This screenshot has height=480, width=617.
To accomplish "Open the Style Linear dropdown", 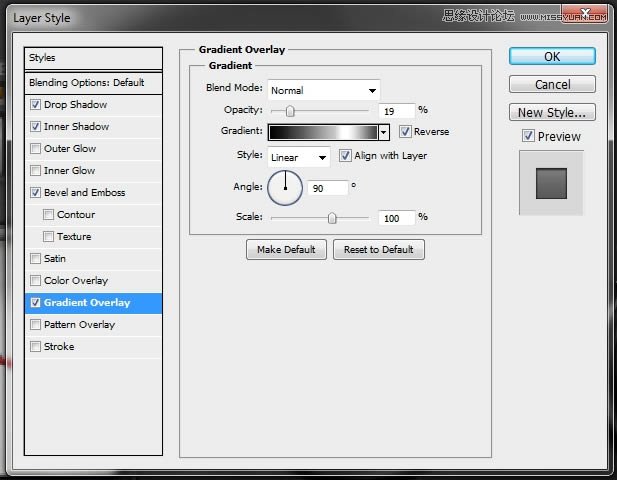I will (299, 157).
